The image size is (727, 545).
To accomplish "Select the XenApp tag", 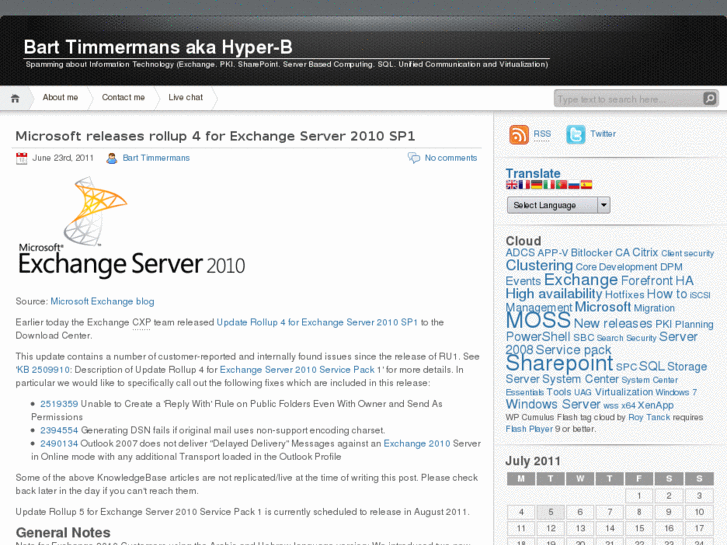I will (x=656, y=405).
